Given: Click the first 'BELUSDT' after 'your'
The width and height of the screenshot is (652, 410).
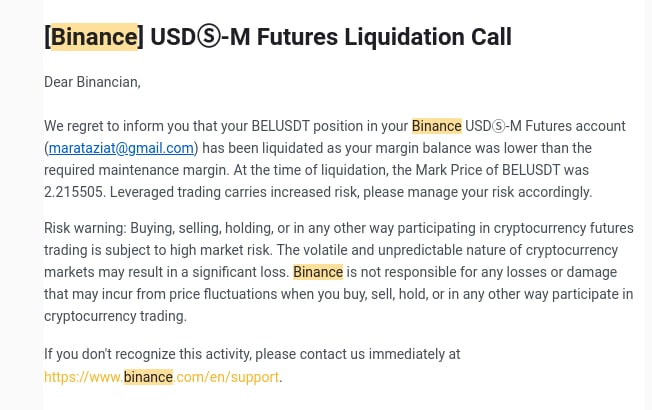Looking at the screenshot, I should [x=281, y=126].
